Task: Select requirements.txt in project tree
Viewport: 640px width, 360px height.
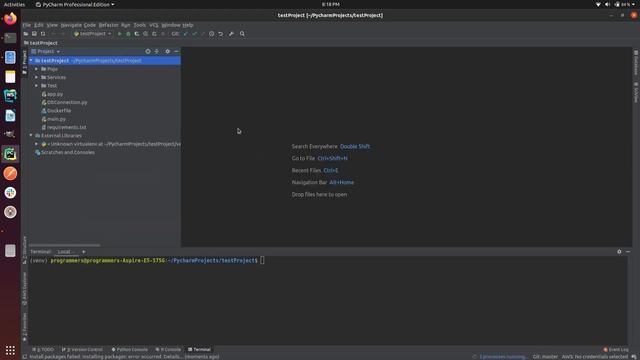Action: [x=64, y=127]
